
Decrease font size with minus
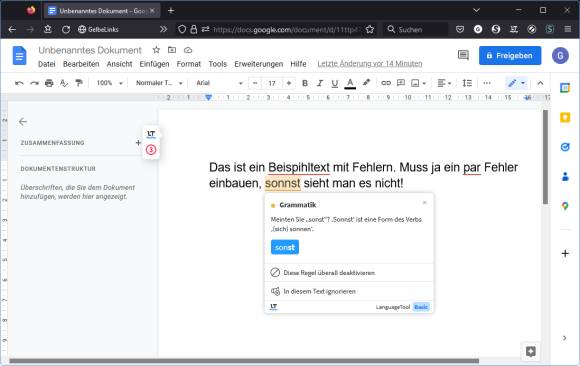[x=255, y=83]
